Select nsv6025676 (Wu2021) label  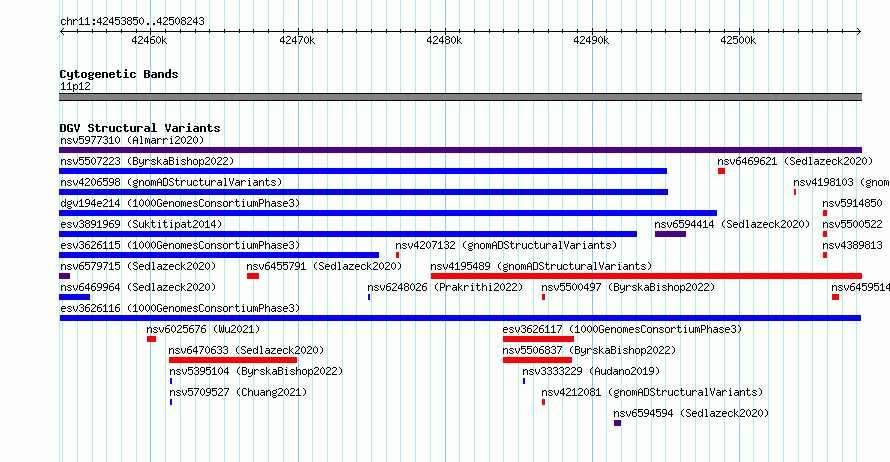tap(203, 329)
